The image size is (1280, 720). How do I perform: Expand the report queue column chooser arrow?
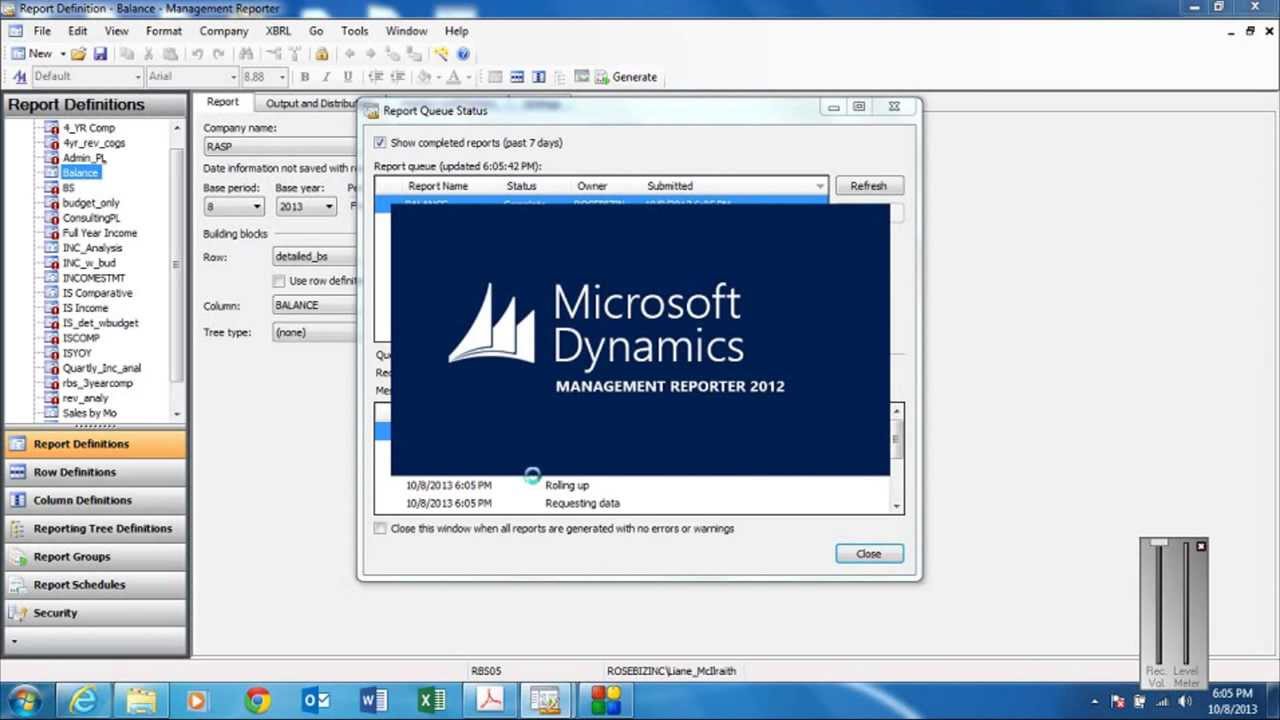click(820, 186)
